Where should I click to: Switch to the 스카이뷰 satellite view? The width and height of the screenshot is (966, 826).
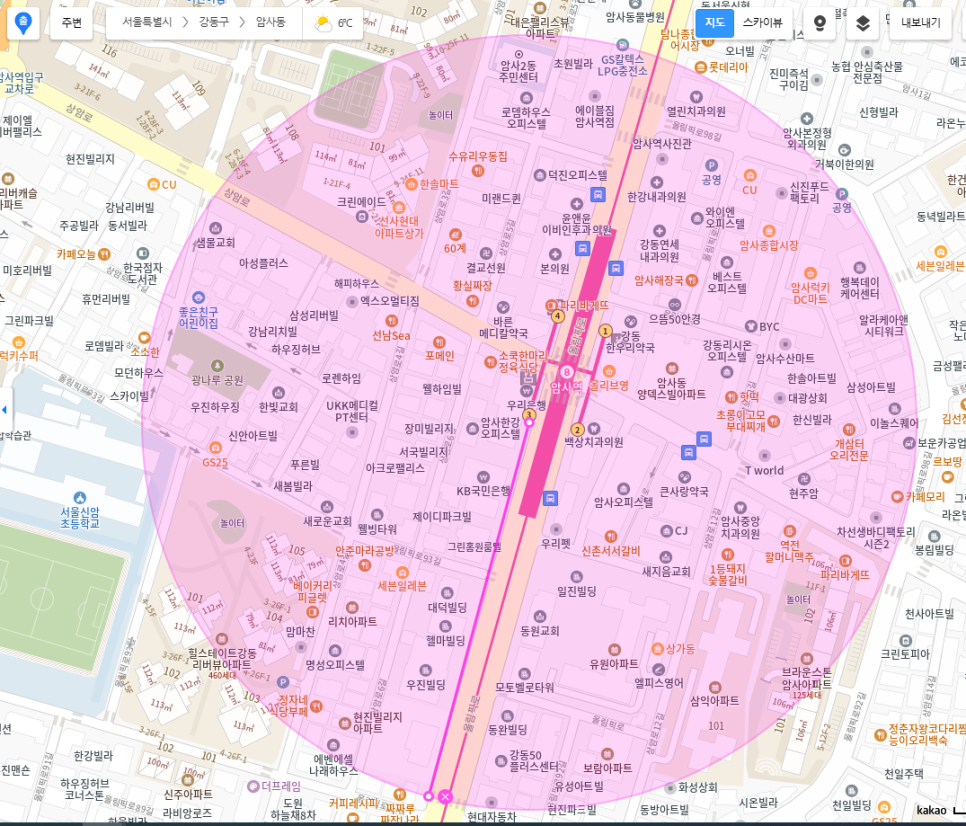(x=762, y=23)
